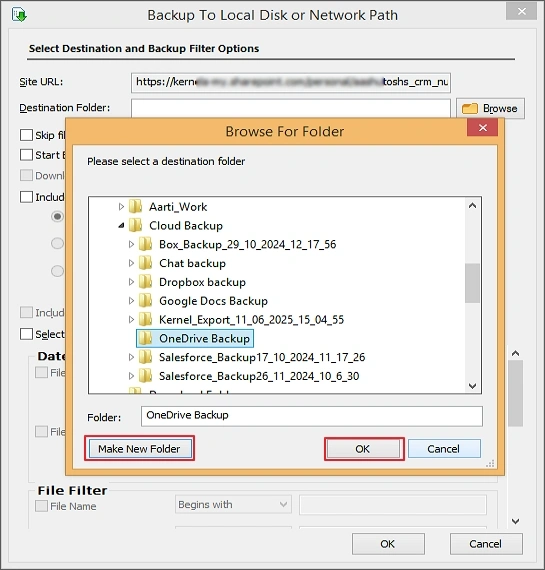
Task: Click the backup app icon in title bar
Action: click(x=19, y=15)
